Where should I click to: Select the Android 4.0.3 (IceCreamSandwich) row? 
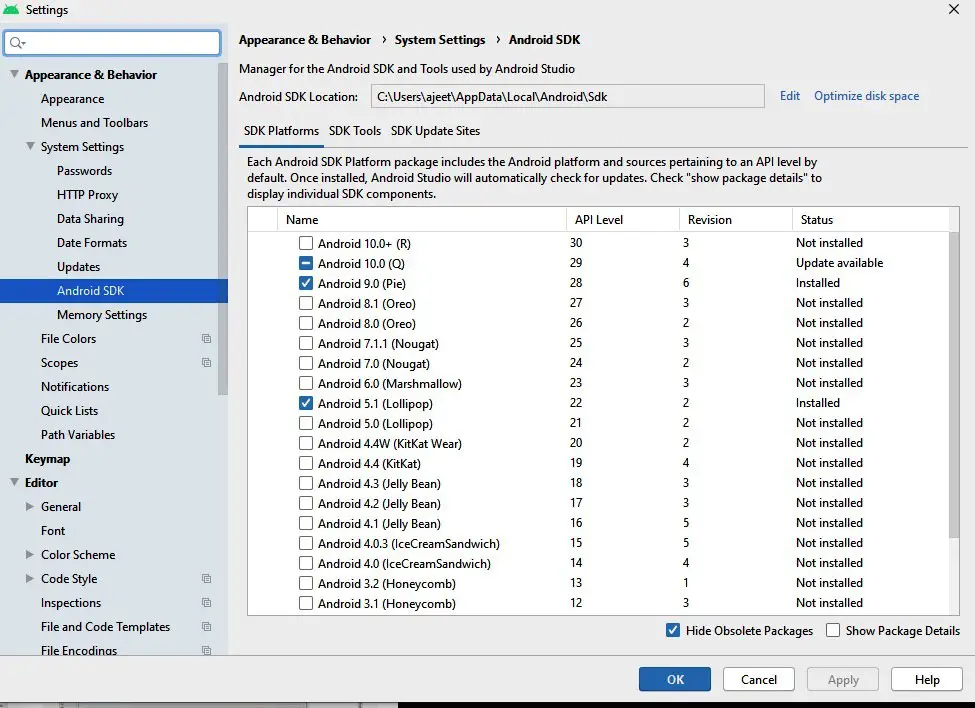pyautogui.click(x=598, y=543)
